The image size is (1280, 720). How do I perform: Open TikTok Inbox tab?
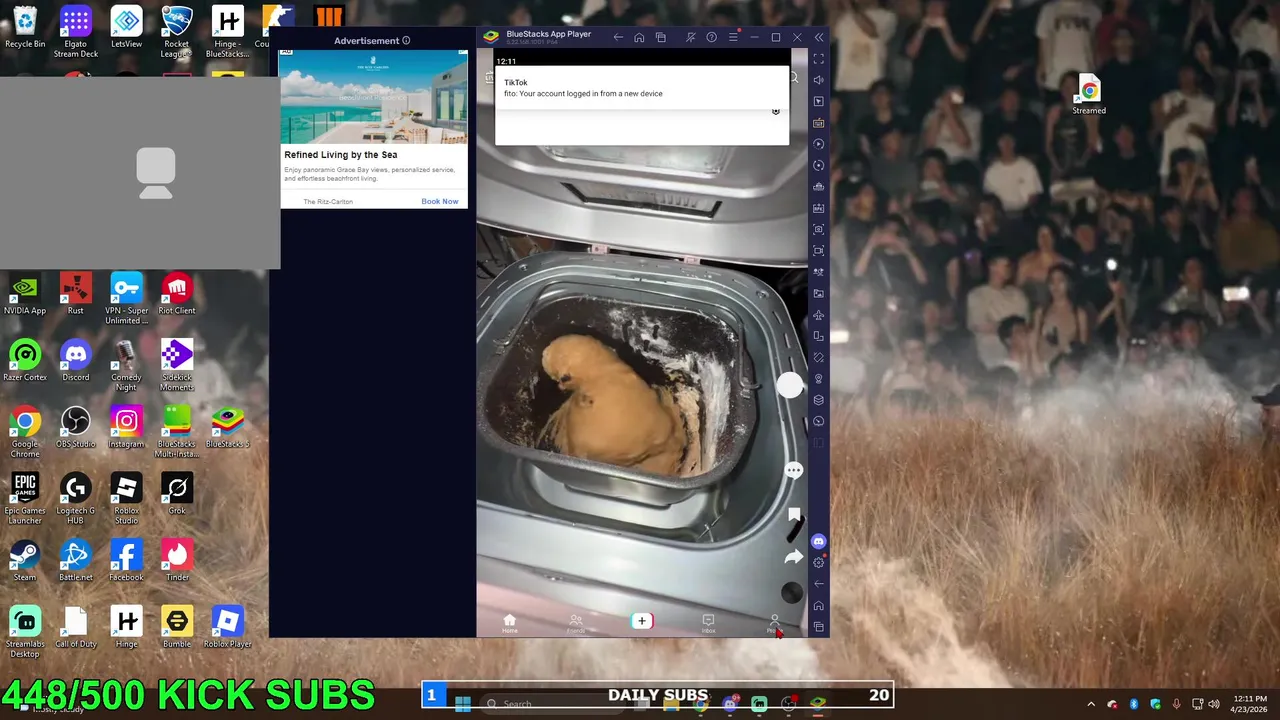[x=708, y=623]
